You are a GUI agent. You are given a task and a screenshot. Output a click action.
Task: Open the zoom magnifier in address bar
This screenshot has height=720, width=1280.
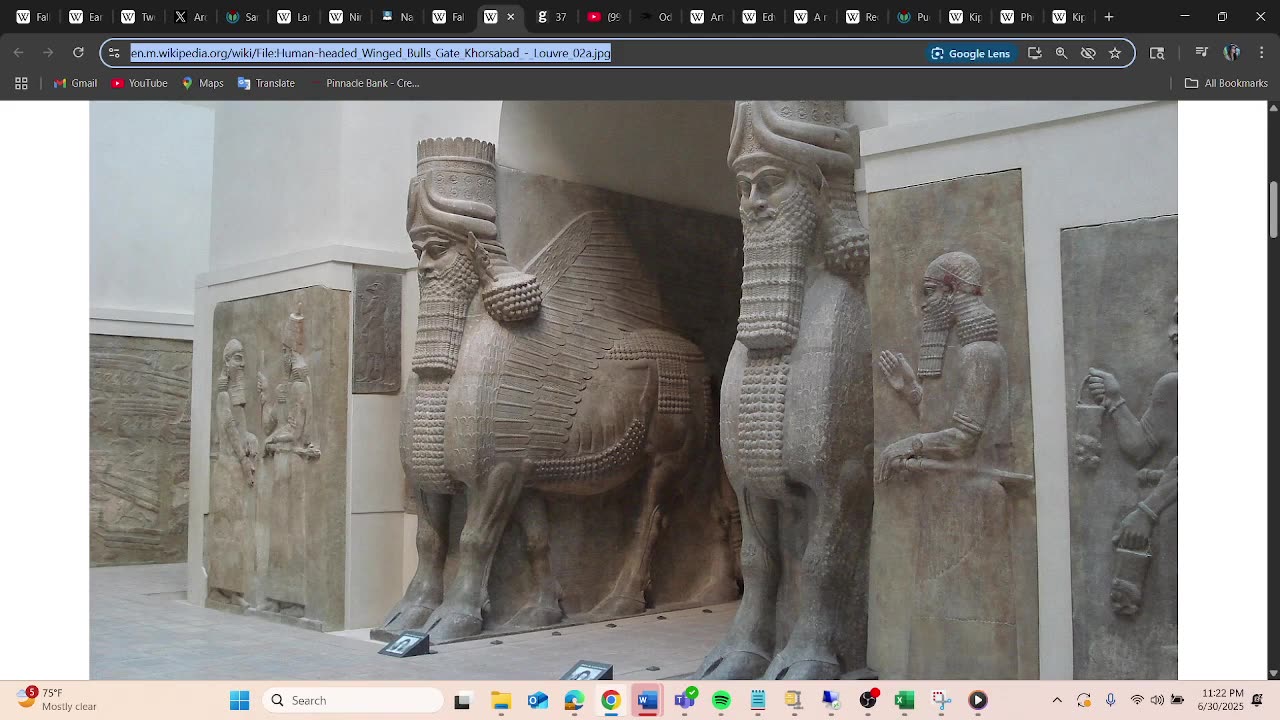1062,53
